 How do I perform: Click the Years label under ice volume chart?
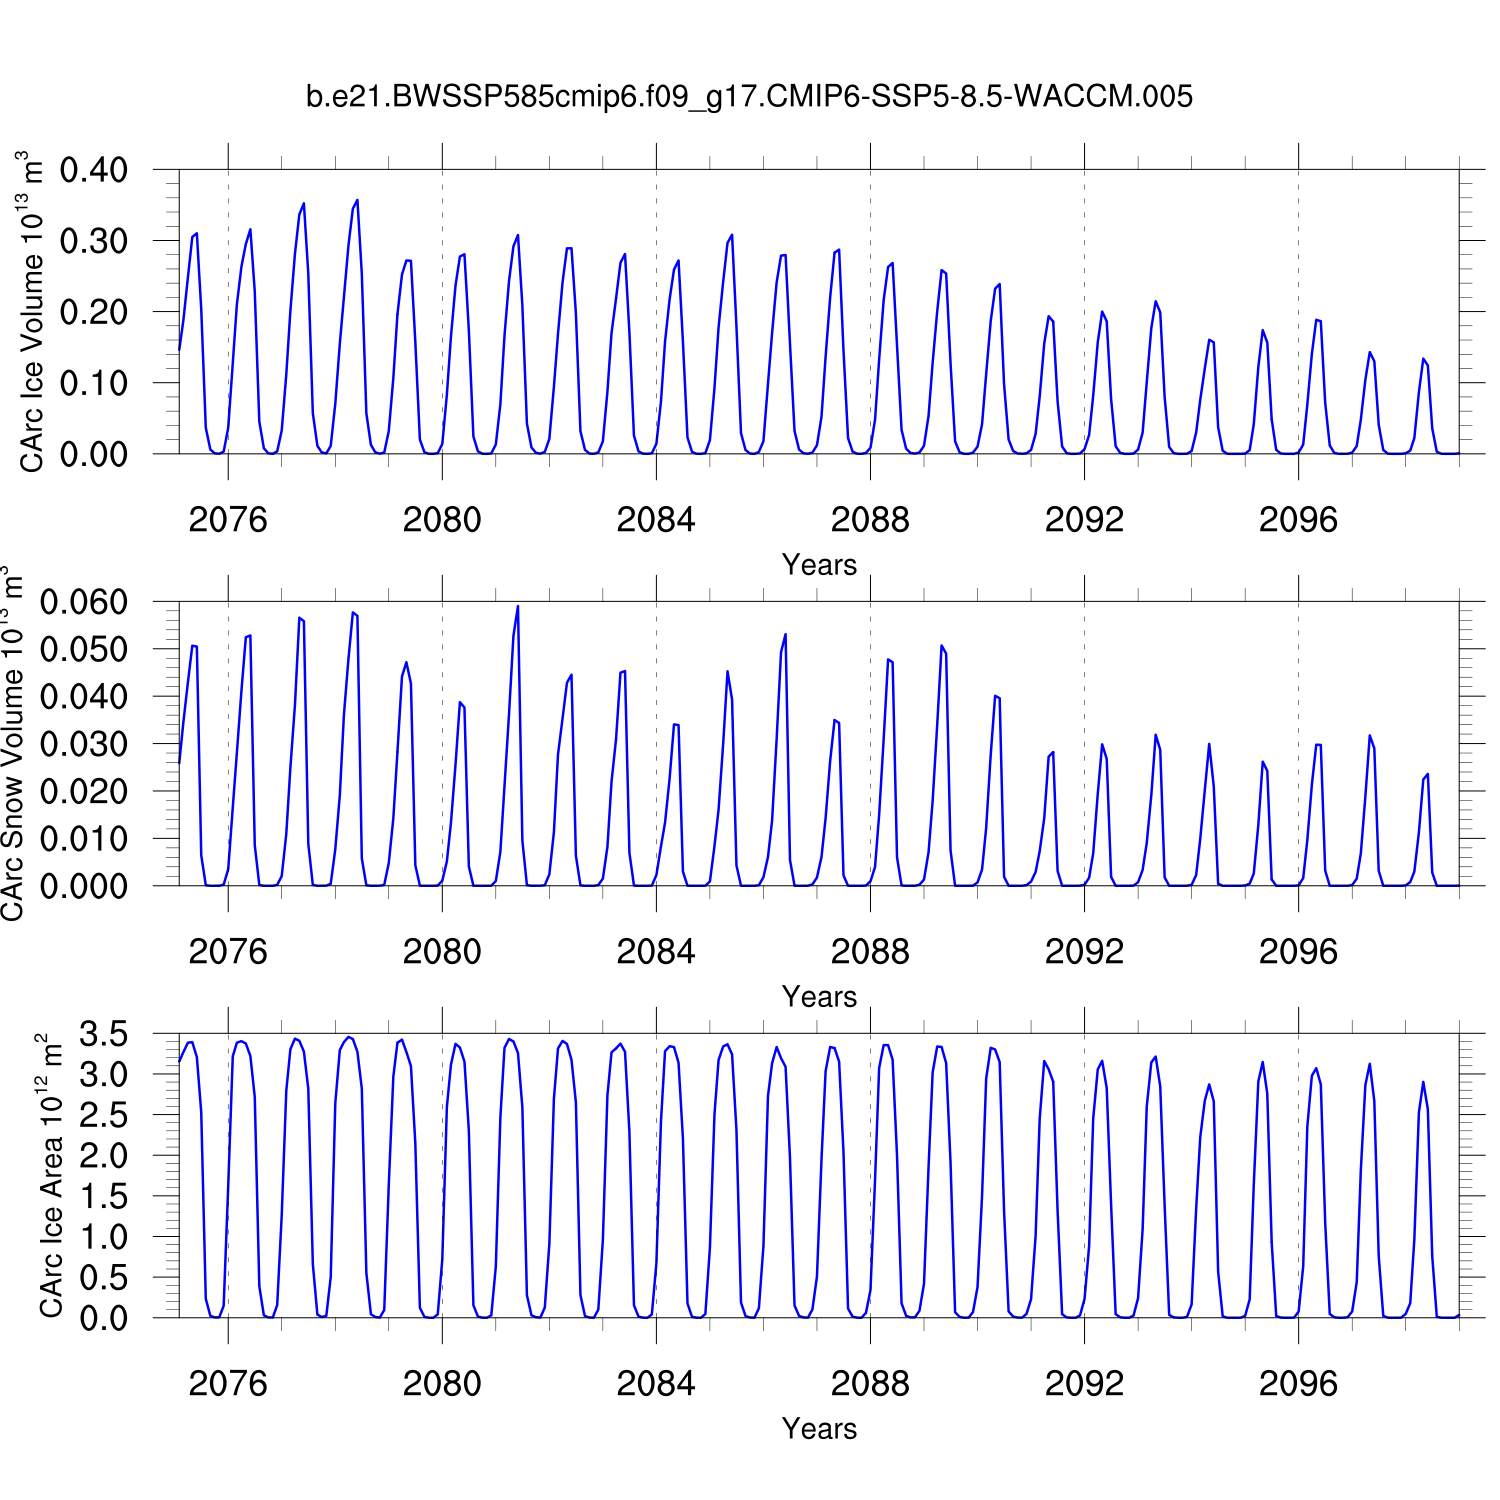(x=819, y=565)
